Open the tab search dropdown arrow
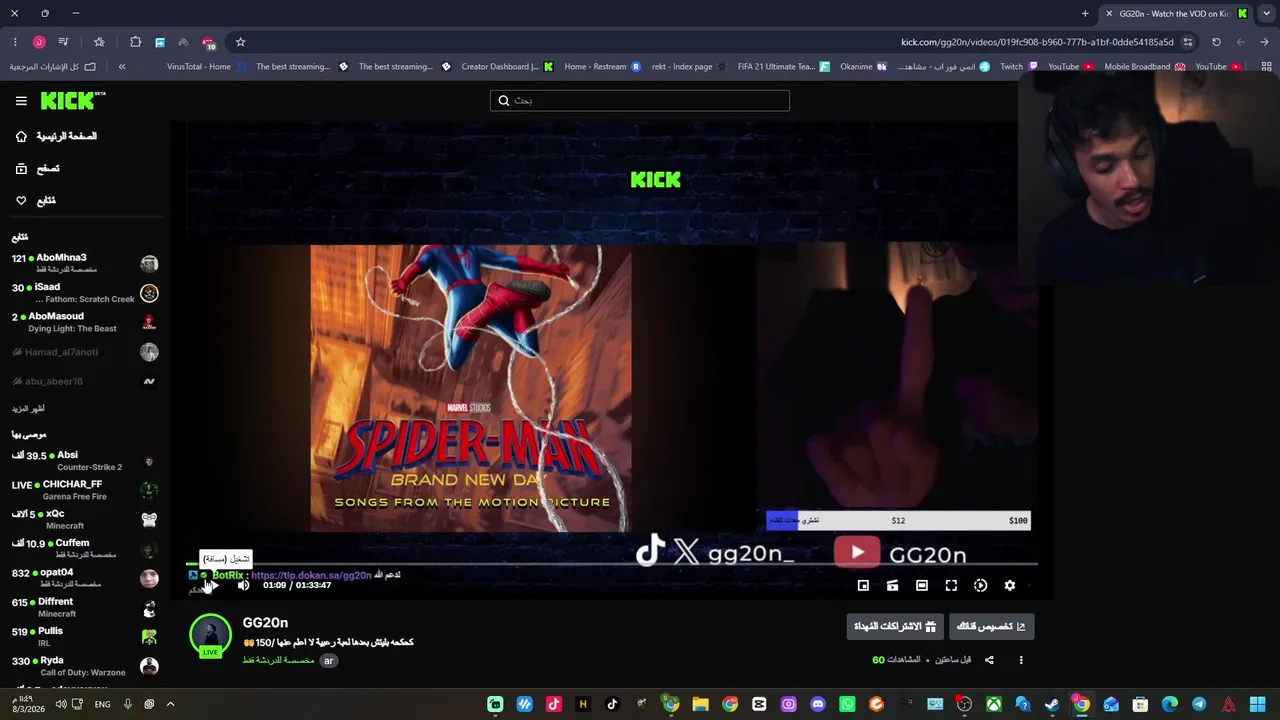The image size is (1280, 720). (1265, 14)
